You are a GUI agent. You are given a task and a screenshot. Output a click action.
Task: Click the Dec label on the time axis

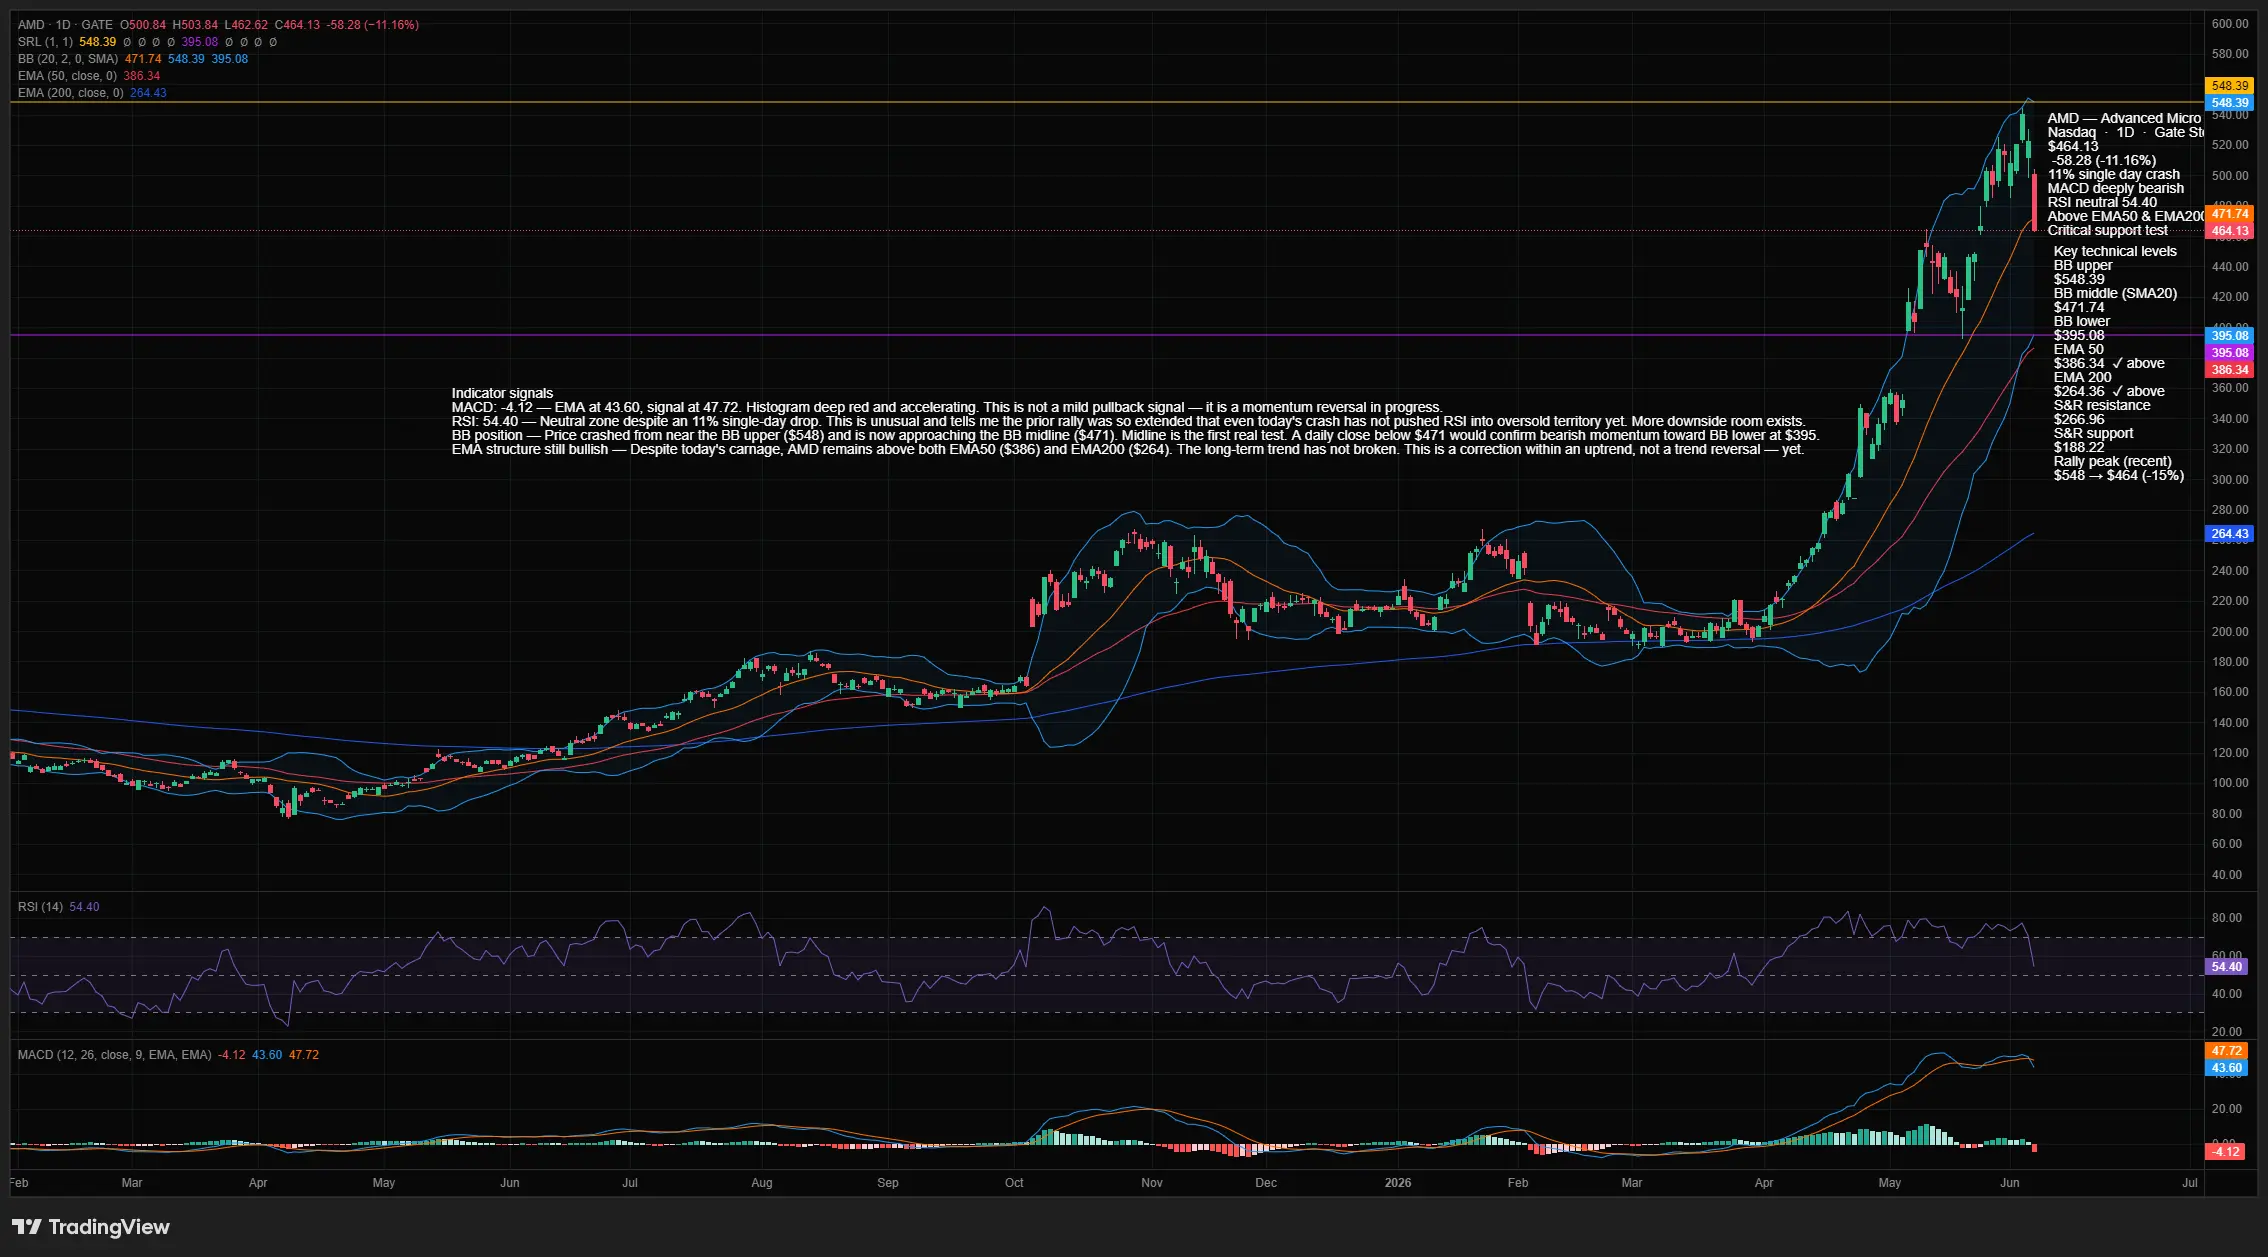[x=1266, y=1183]
